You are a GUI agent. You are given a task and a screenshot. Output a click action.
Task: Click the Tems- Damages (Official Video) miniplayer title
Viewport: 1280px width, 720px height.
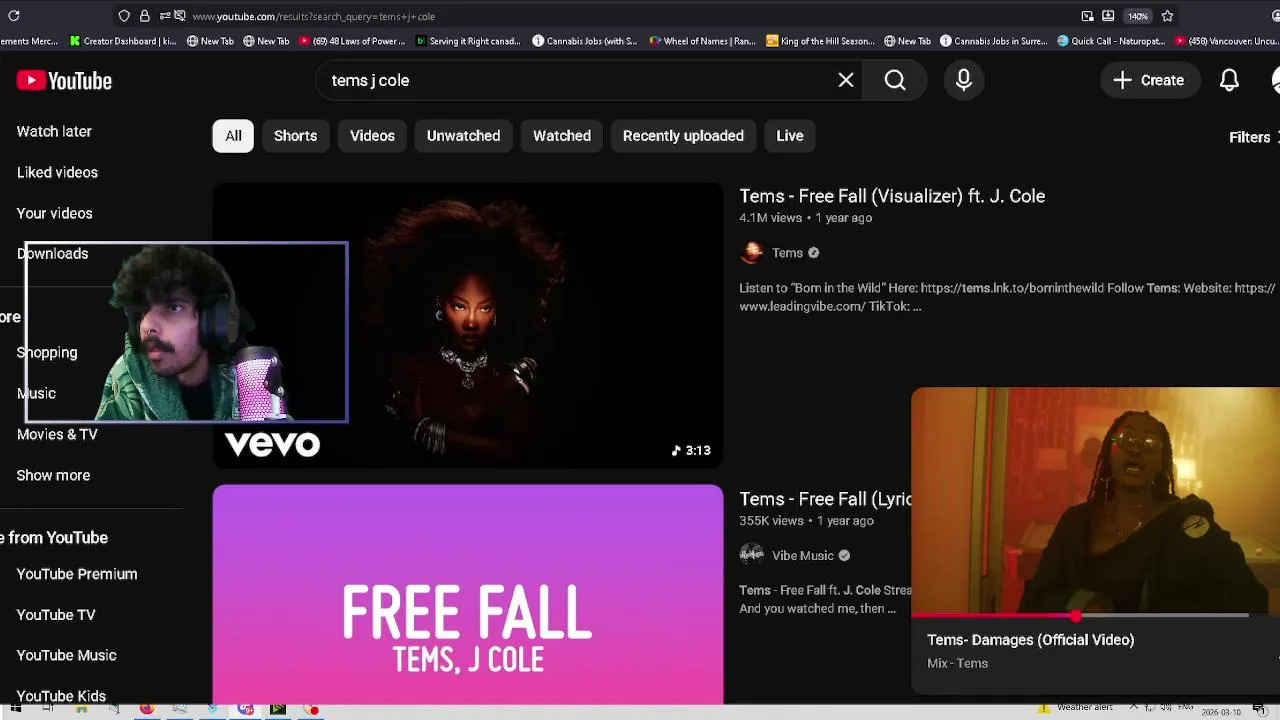point(1030,640)
